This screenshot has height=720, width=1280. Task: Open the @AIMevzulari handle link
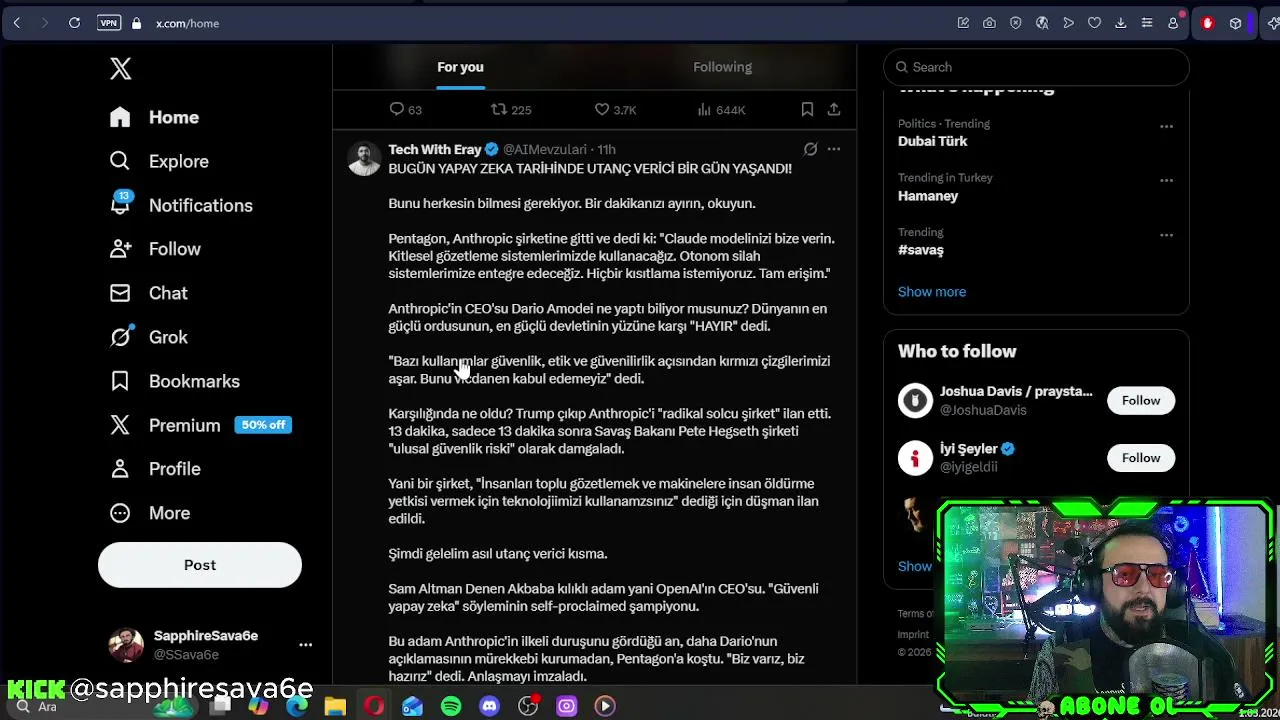pos(545,149)
